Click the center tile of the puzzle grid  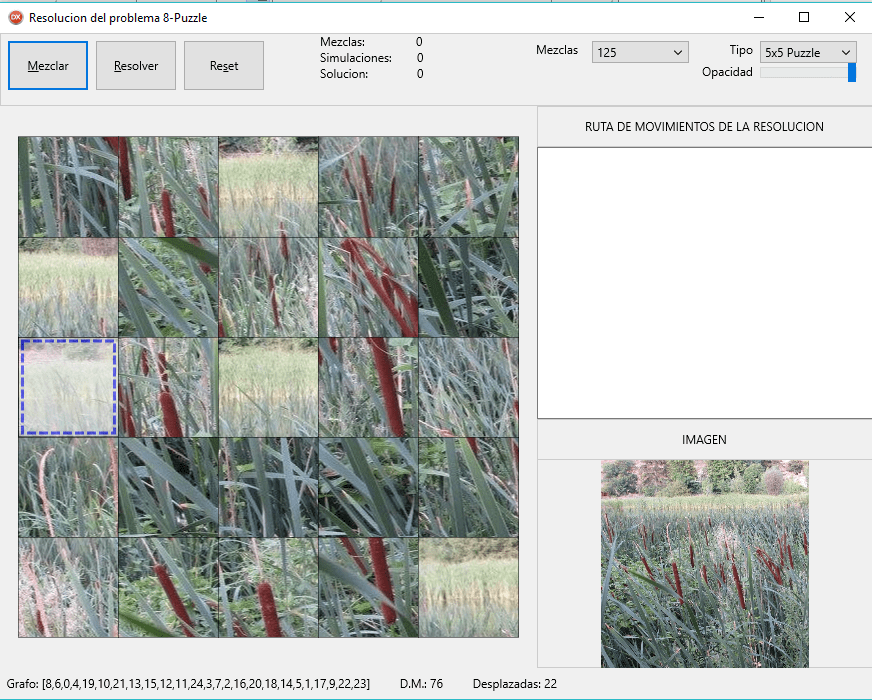click(x=268, y=387)
